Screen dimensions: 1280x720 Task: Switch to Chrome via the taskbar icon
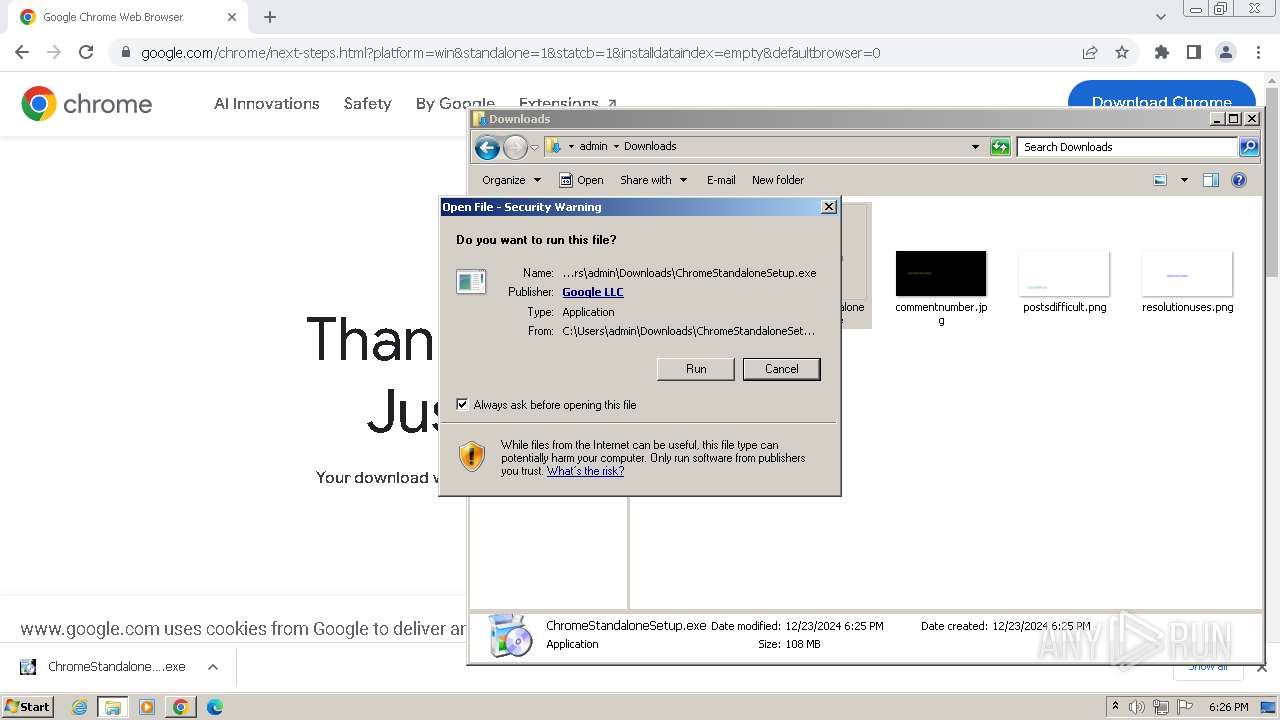(x=180, y=707)
